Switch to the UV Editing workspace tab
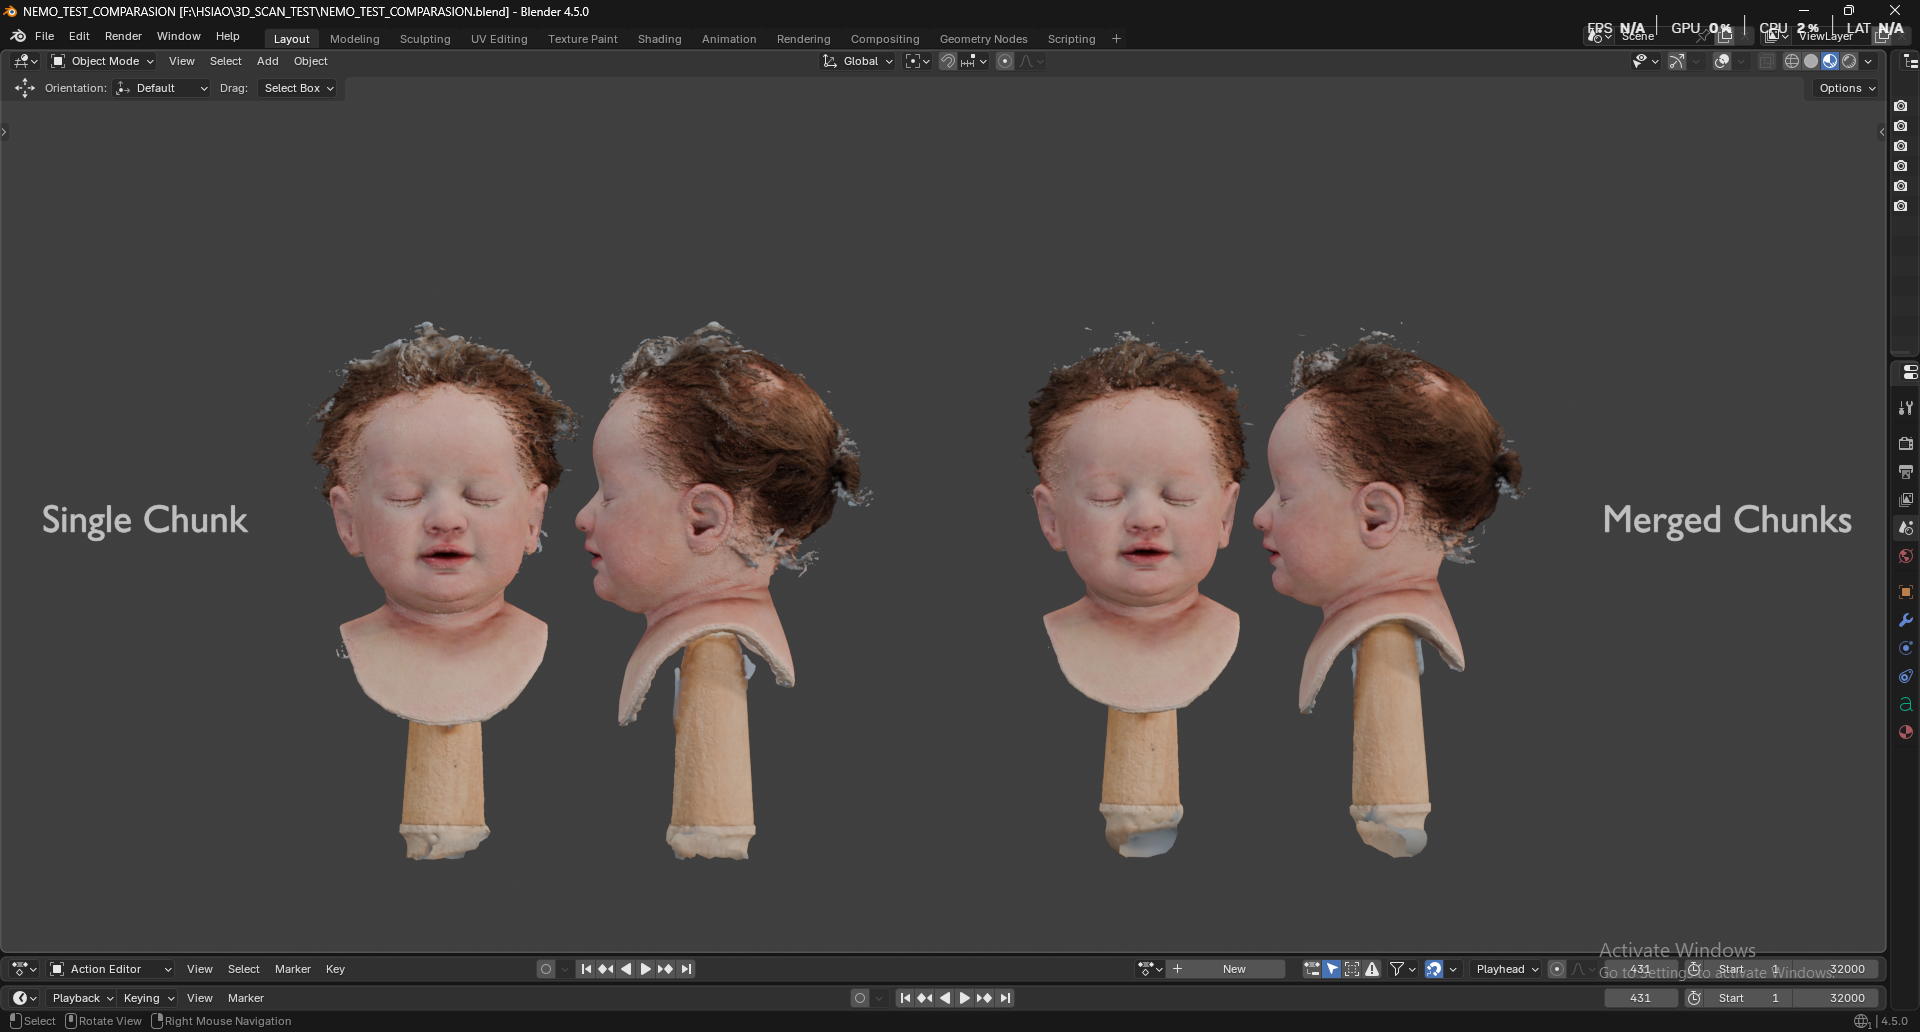Viewport: 1920px width, 1032px height. click(498, 39)
